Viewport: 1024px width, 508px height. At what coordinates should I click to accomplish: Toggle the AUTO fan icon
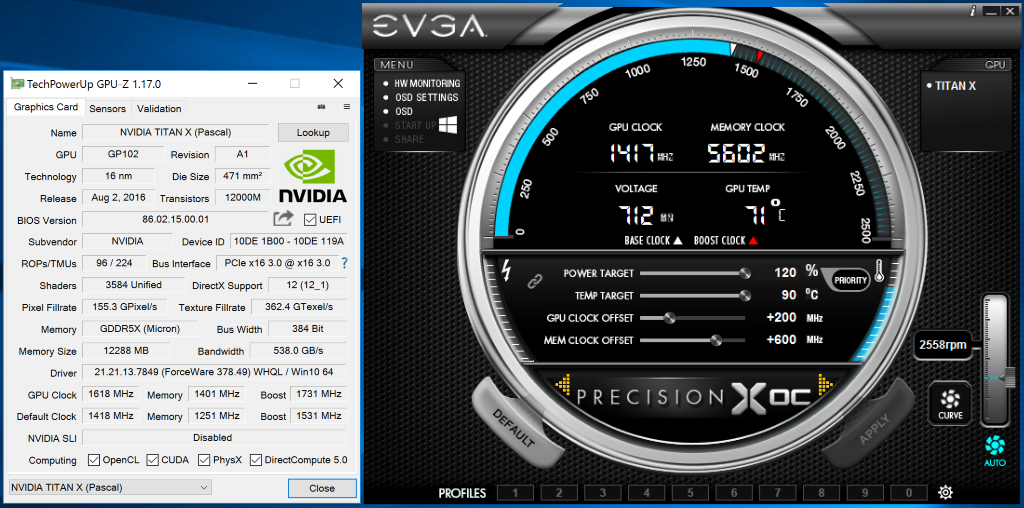(995, 451)
